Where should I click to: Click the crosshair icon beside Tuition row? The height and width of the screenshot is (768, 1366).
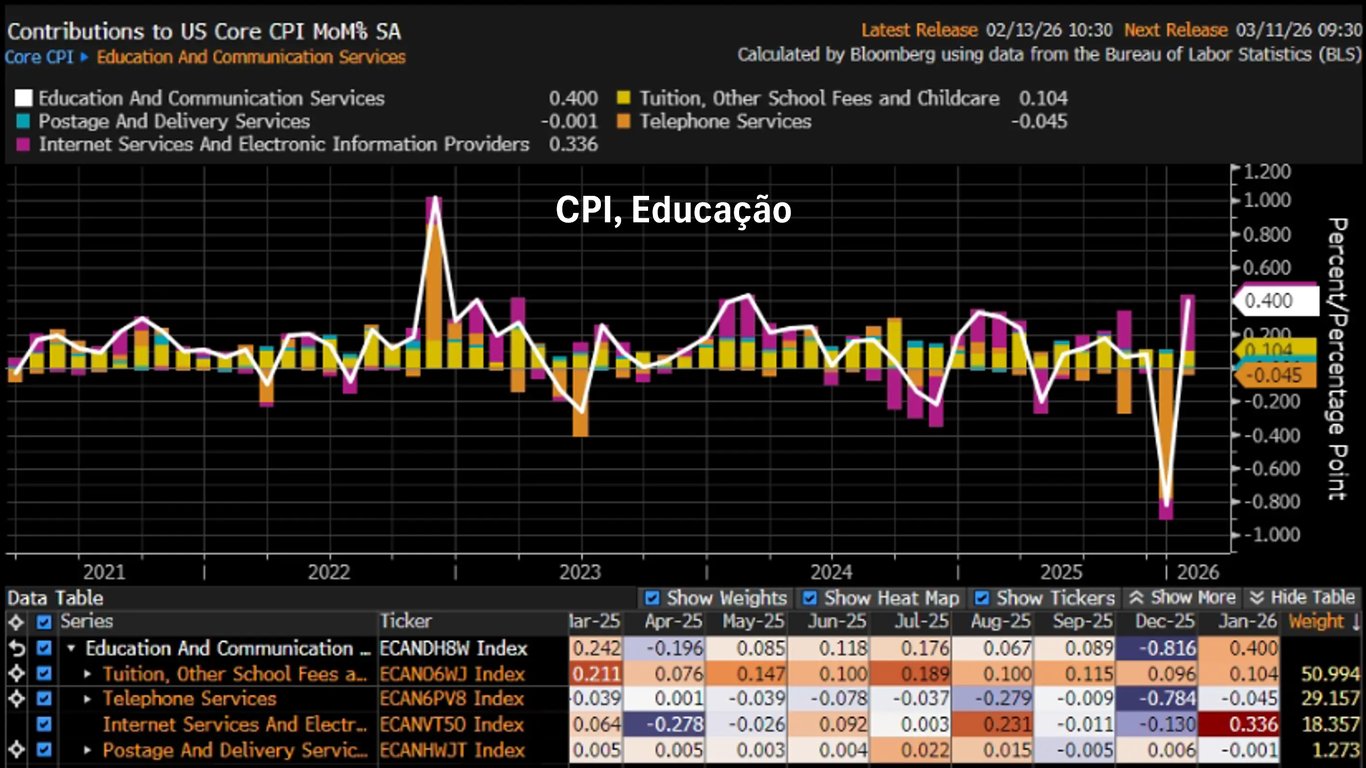(15, 674)
